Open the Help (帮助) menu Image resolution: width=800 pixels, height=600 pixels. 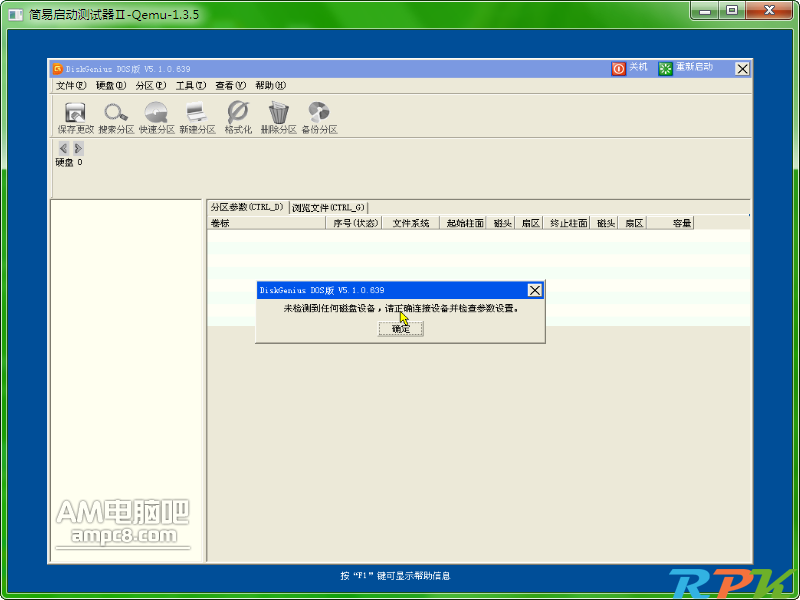pyautogui.click(x=270, y=86)
